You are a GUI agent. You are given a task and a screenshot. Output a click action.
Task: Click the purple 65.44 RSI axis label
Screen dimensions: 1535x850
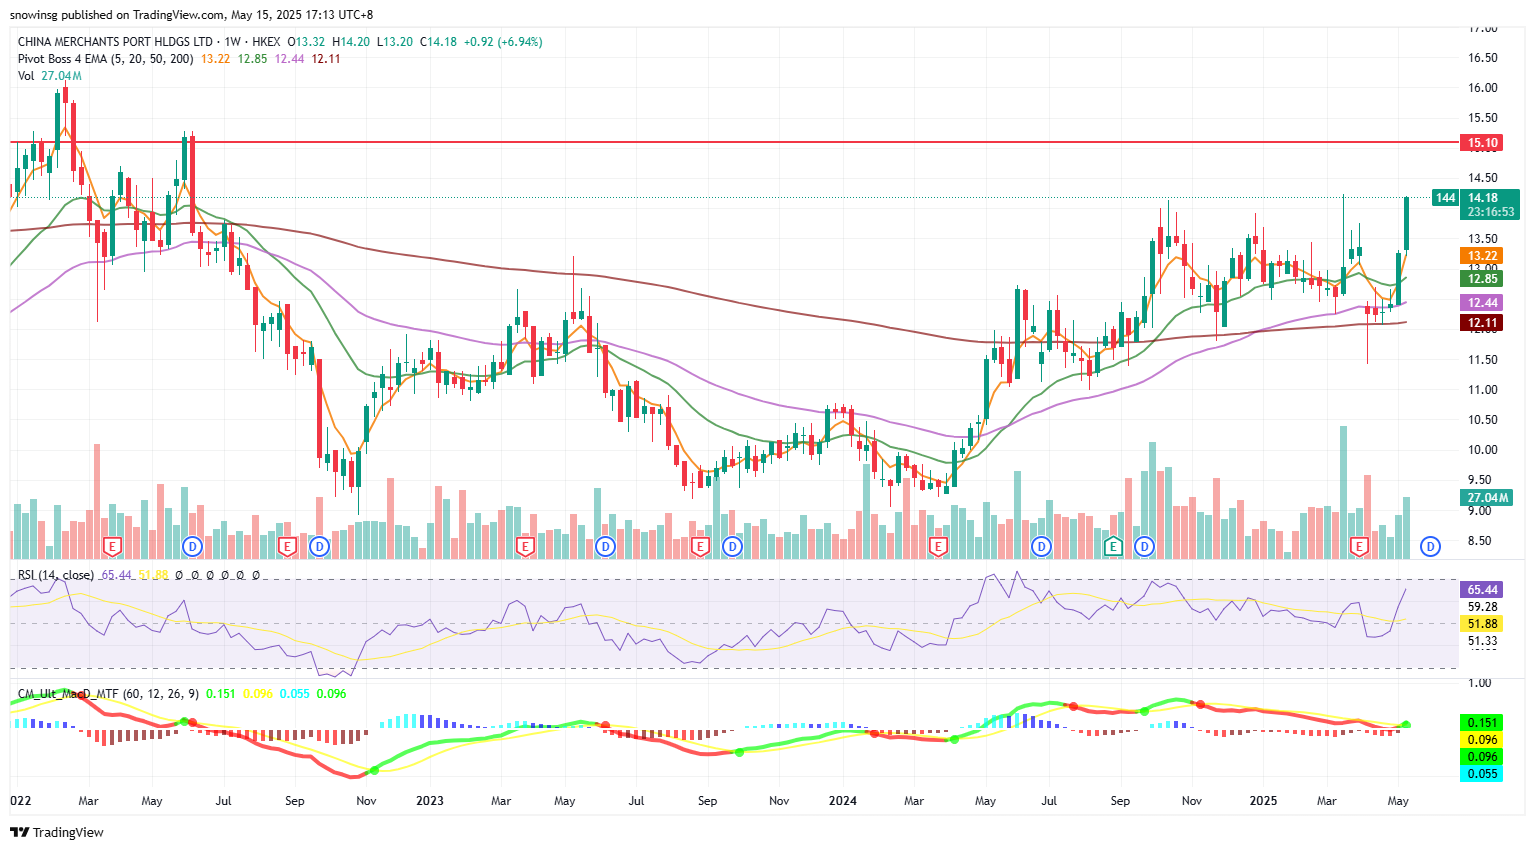[1482, 590]
